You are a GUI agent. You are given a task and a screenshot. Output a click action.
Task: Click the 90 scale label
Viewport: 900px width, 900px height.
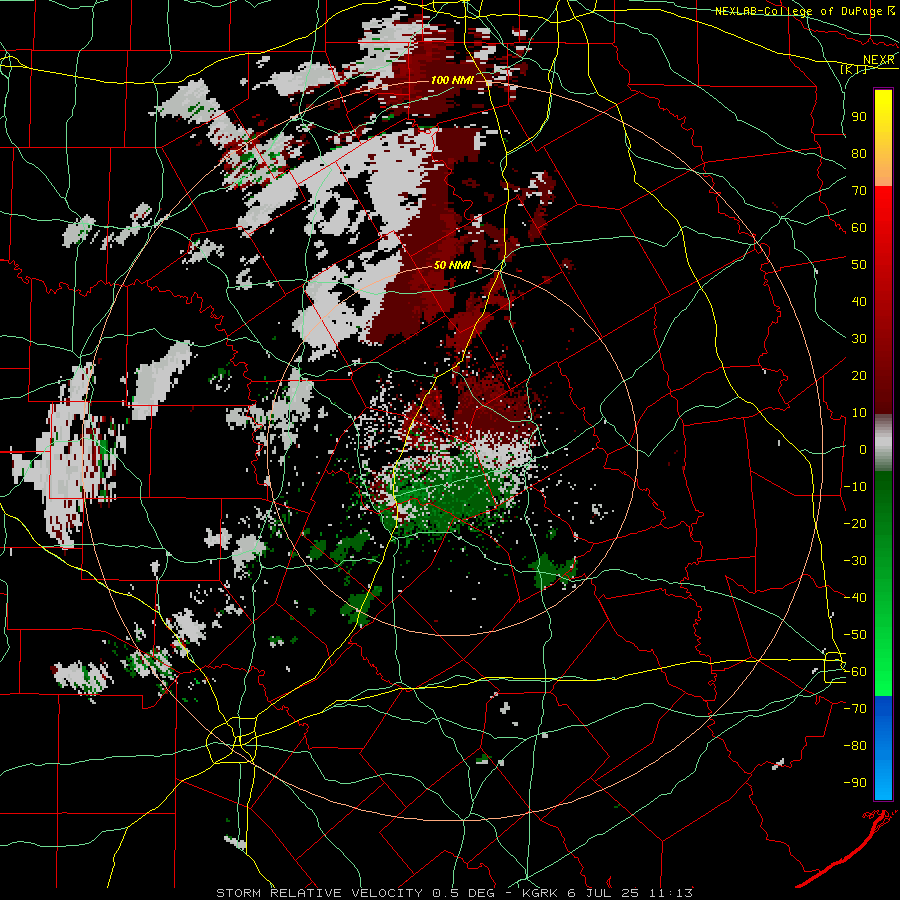pos(859,117)
